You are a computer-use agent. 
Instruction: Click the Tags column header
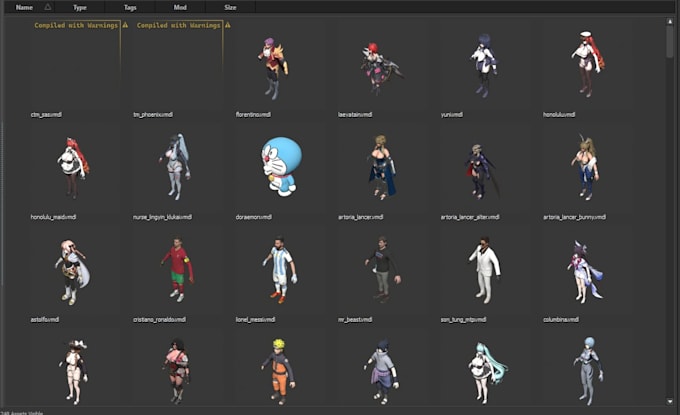click(130, 7)
